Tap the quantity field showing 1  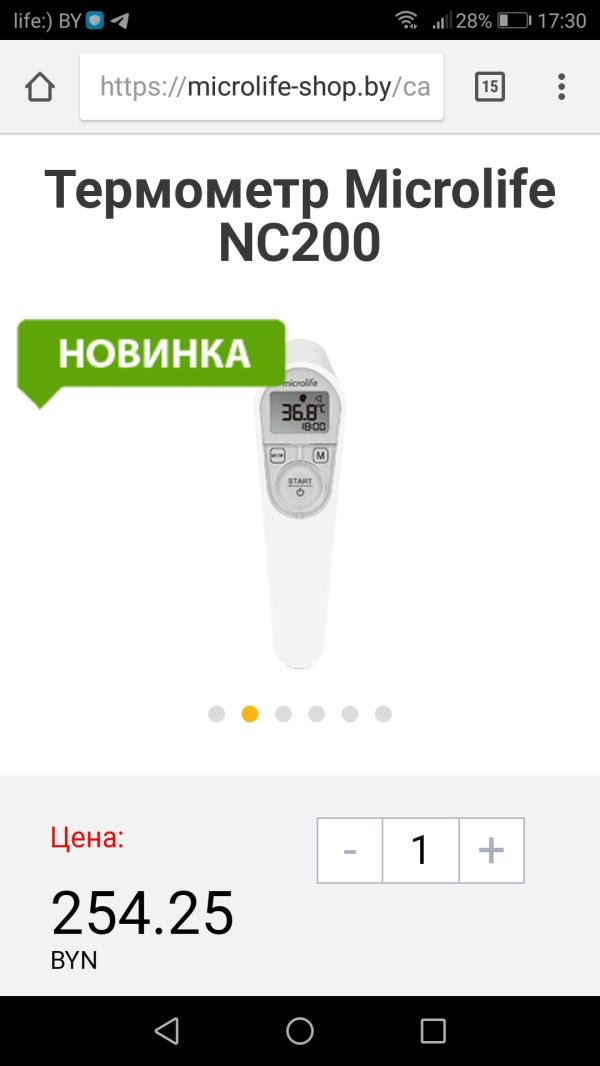(421, 850)
